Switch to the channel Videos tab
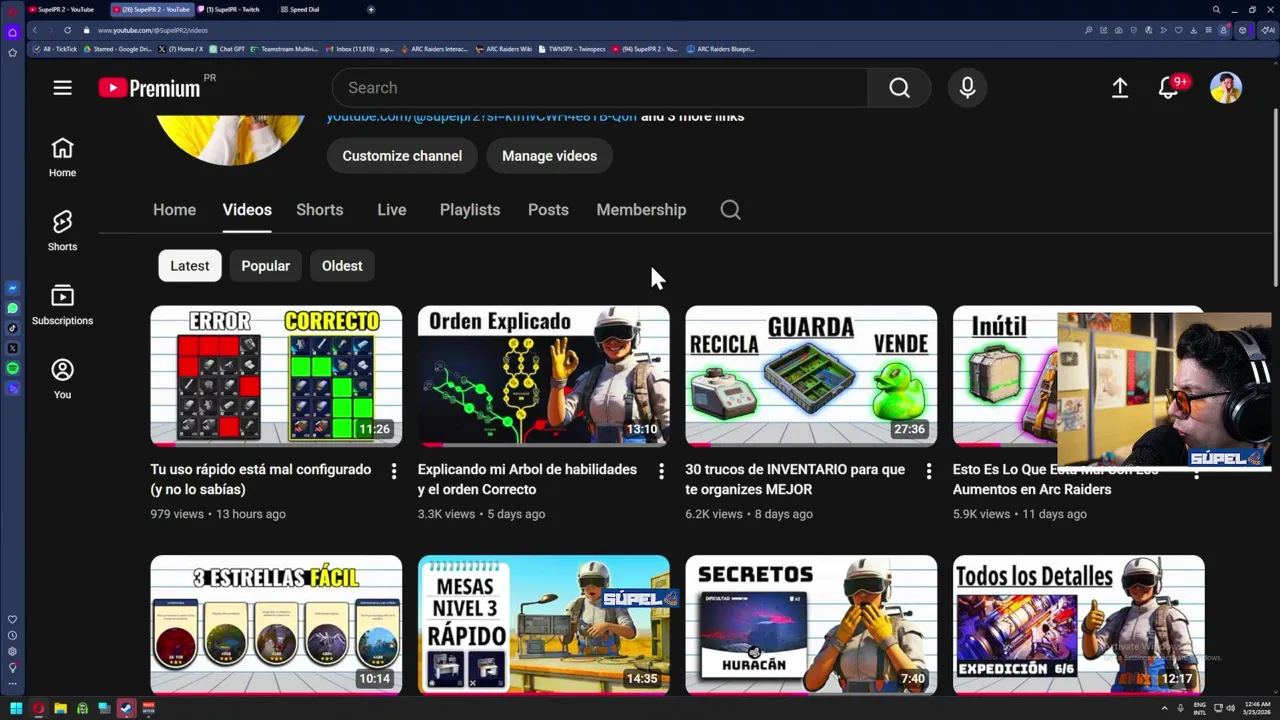The height and width of the screenshot is (720, 1280). tap(247, 210)
